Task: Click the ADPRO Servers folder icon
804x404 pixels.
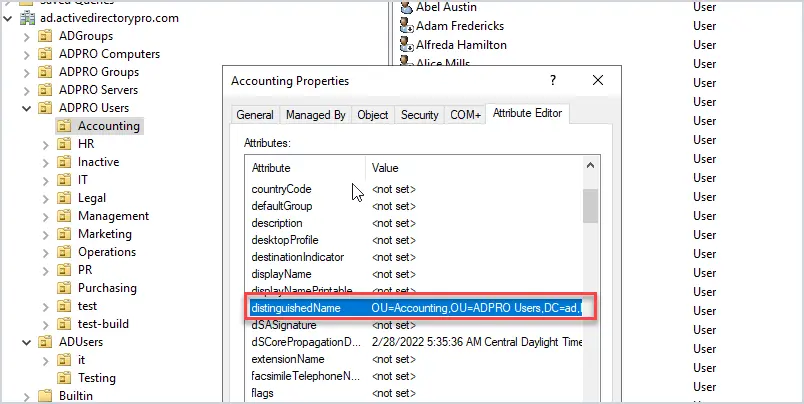Action: pyautogui.click(x=45, y=90)
